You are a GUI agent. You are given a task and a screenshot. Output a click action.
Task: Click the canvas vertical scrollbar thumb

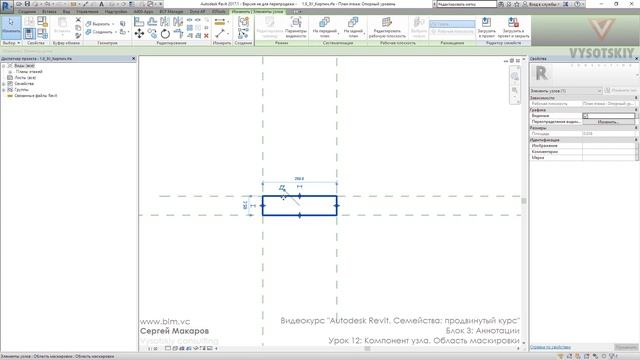(524, 200)
